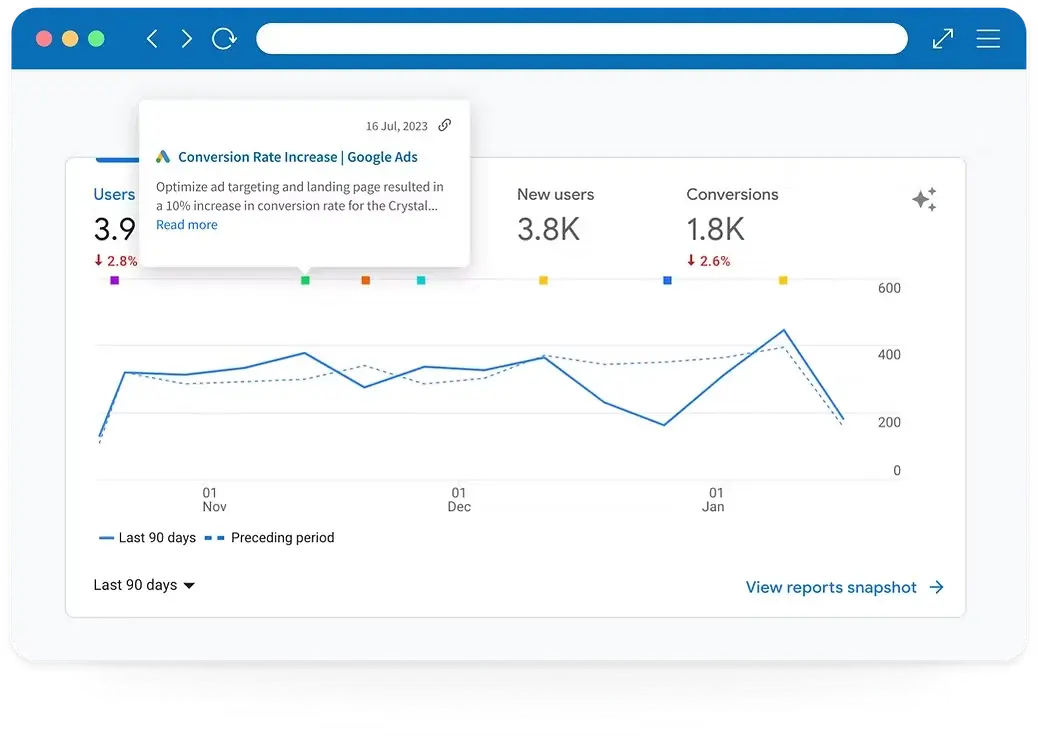
Task: Click Read more in annotation popup
Action: click(x=187, y=225)
